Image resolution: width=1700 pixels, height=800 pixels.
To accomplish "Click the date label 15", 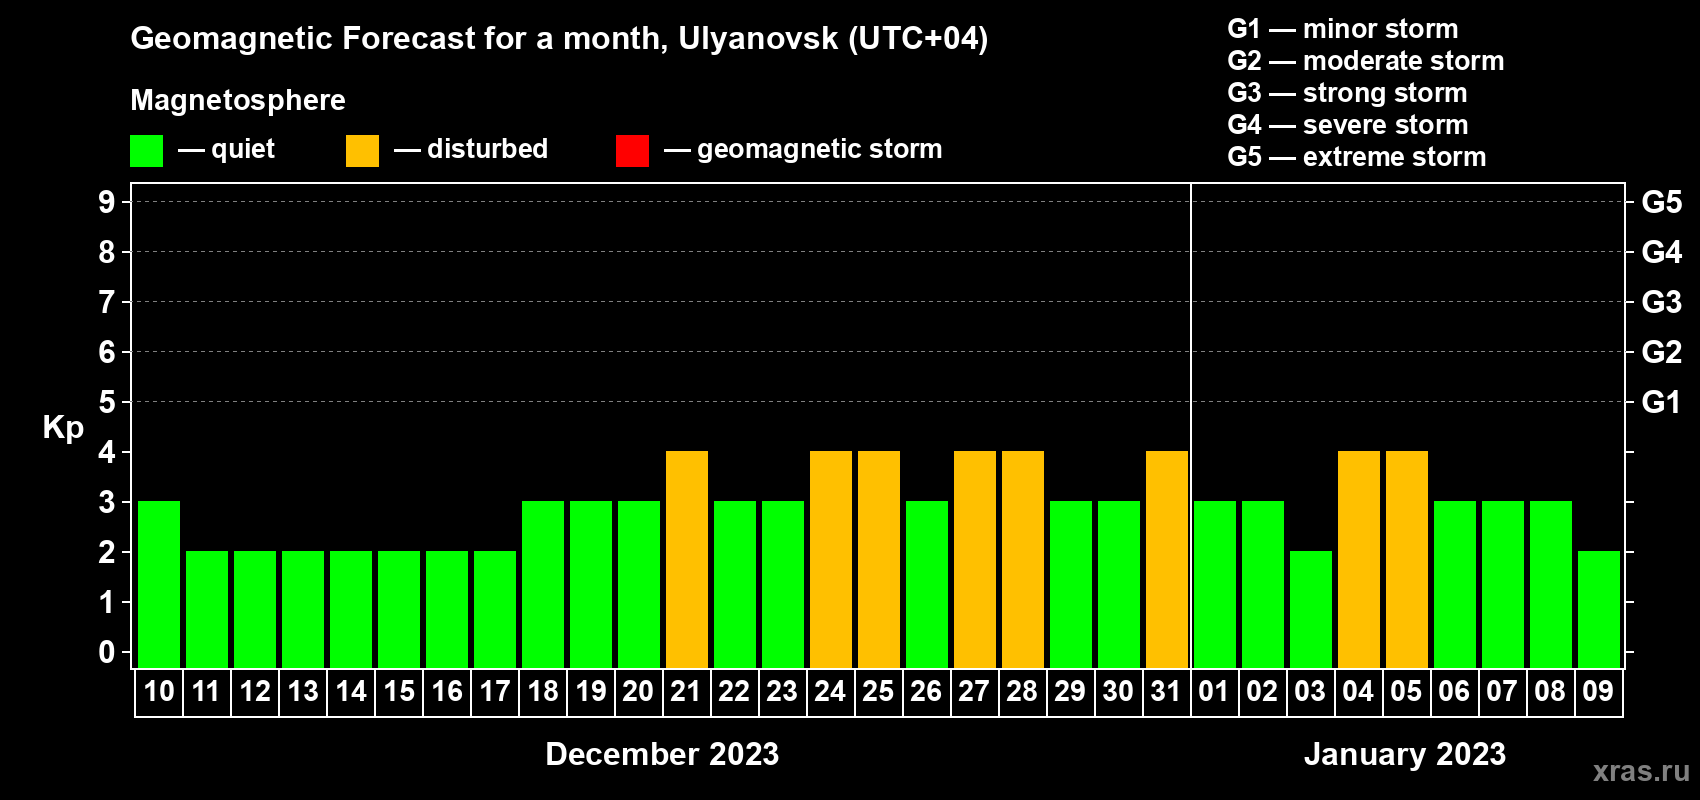I will 399,692.
